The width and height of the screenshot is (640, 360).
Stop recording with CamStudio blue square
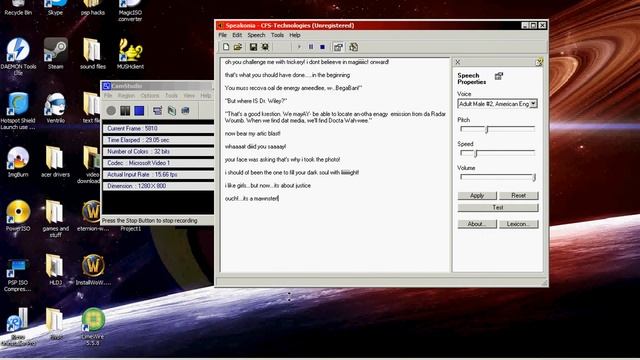pyautogui.click(x=139, y=111)
